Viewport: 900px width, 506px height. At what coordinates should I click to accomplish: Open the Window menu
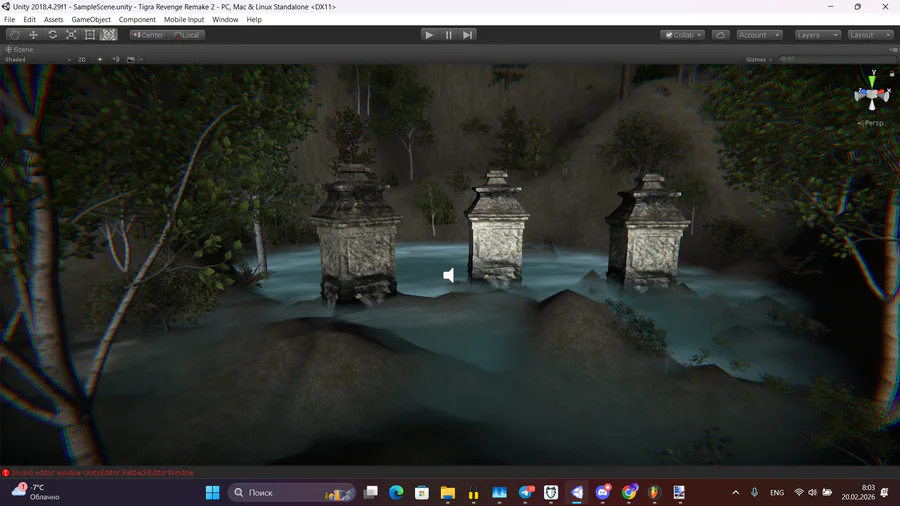(x=225, y=20)
